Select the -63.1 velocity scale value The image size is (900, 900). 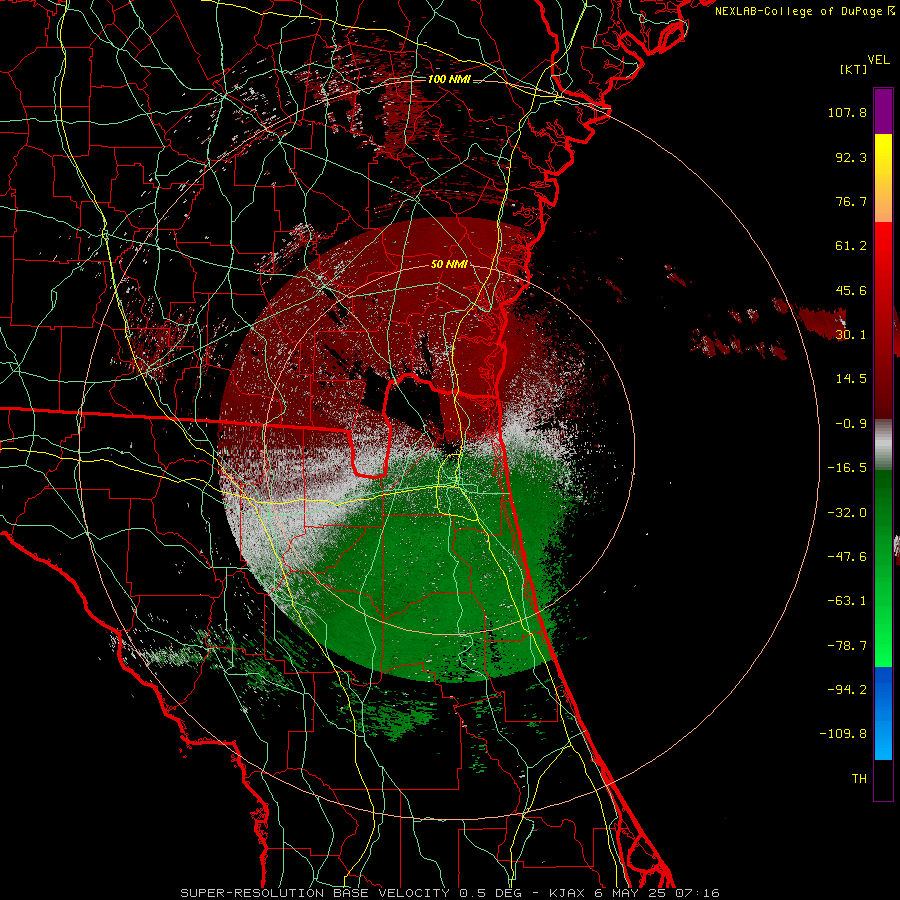847,601
